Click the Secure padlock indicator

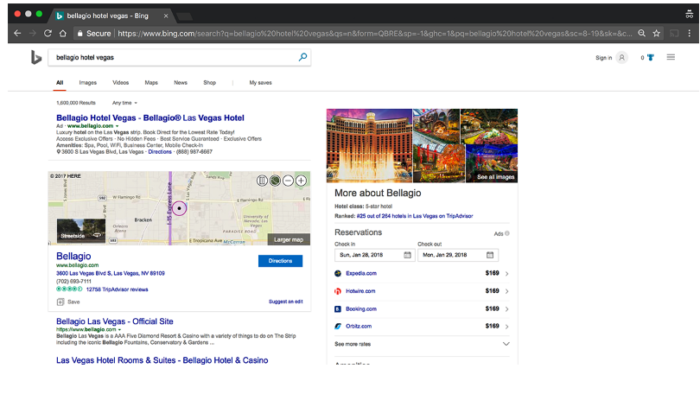(80, 33)
